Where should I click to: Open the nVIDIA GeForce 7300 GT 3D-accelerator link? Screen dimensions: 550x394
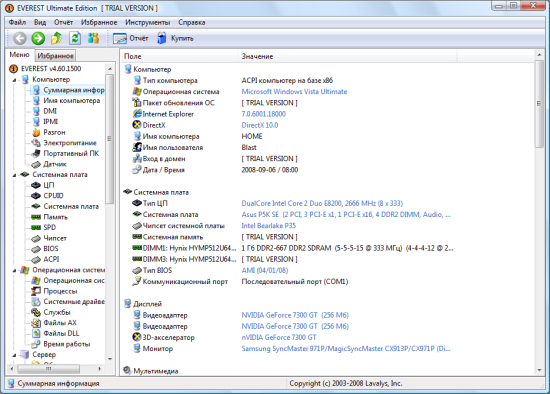(x=279, y=338)
